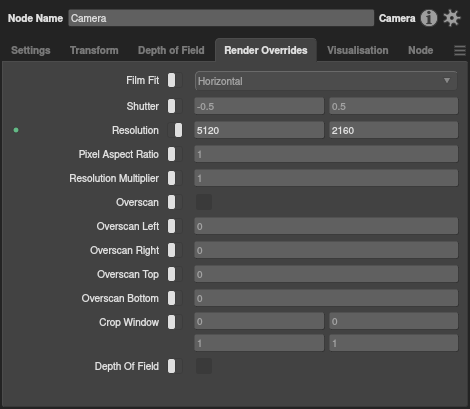
Task: Switch to the Transform tab
Action: pos(94,50)
